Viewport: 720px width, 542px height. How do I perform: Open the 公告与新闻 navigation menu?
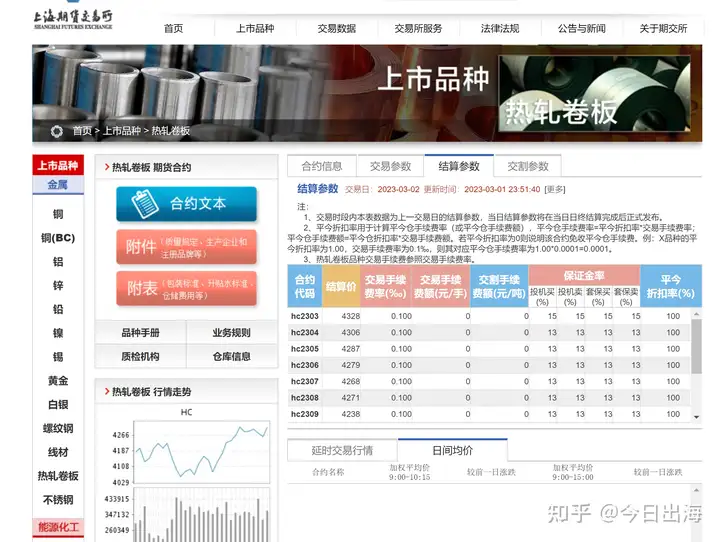click(581, 28)
